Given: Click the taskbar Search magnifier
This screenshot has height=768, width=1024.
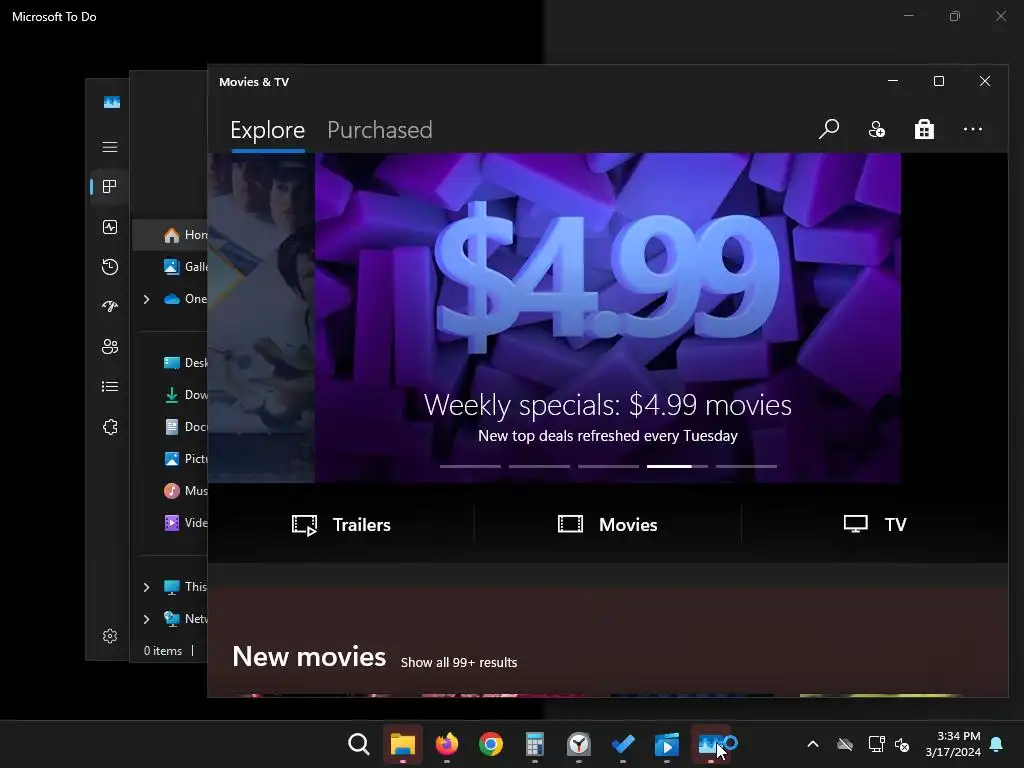Looking at the screenshot, I should [x=359, y=743].
